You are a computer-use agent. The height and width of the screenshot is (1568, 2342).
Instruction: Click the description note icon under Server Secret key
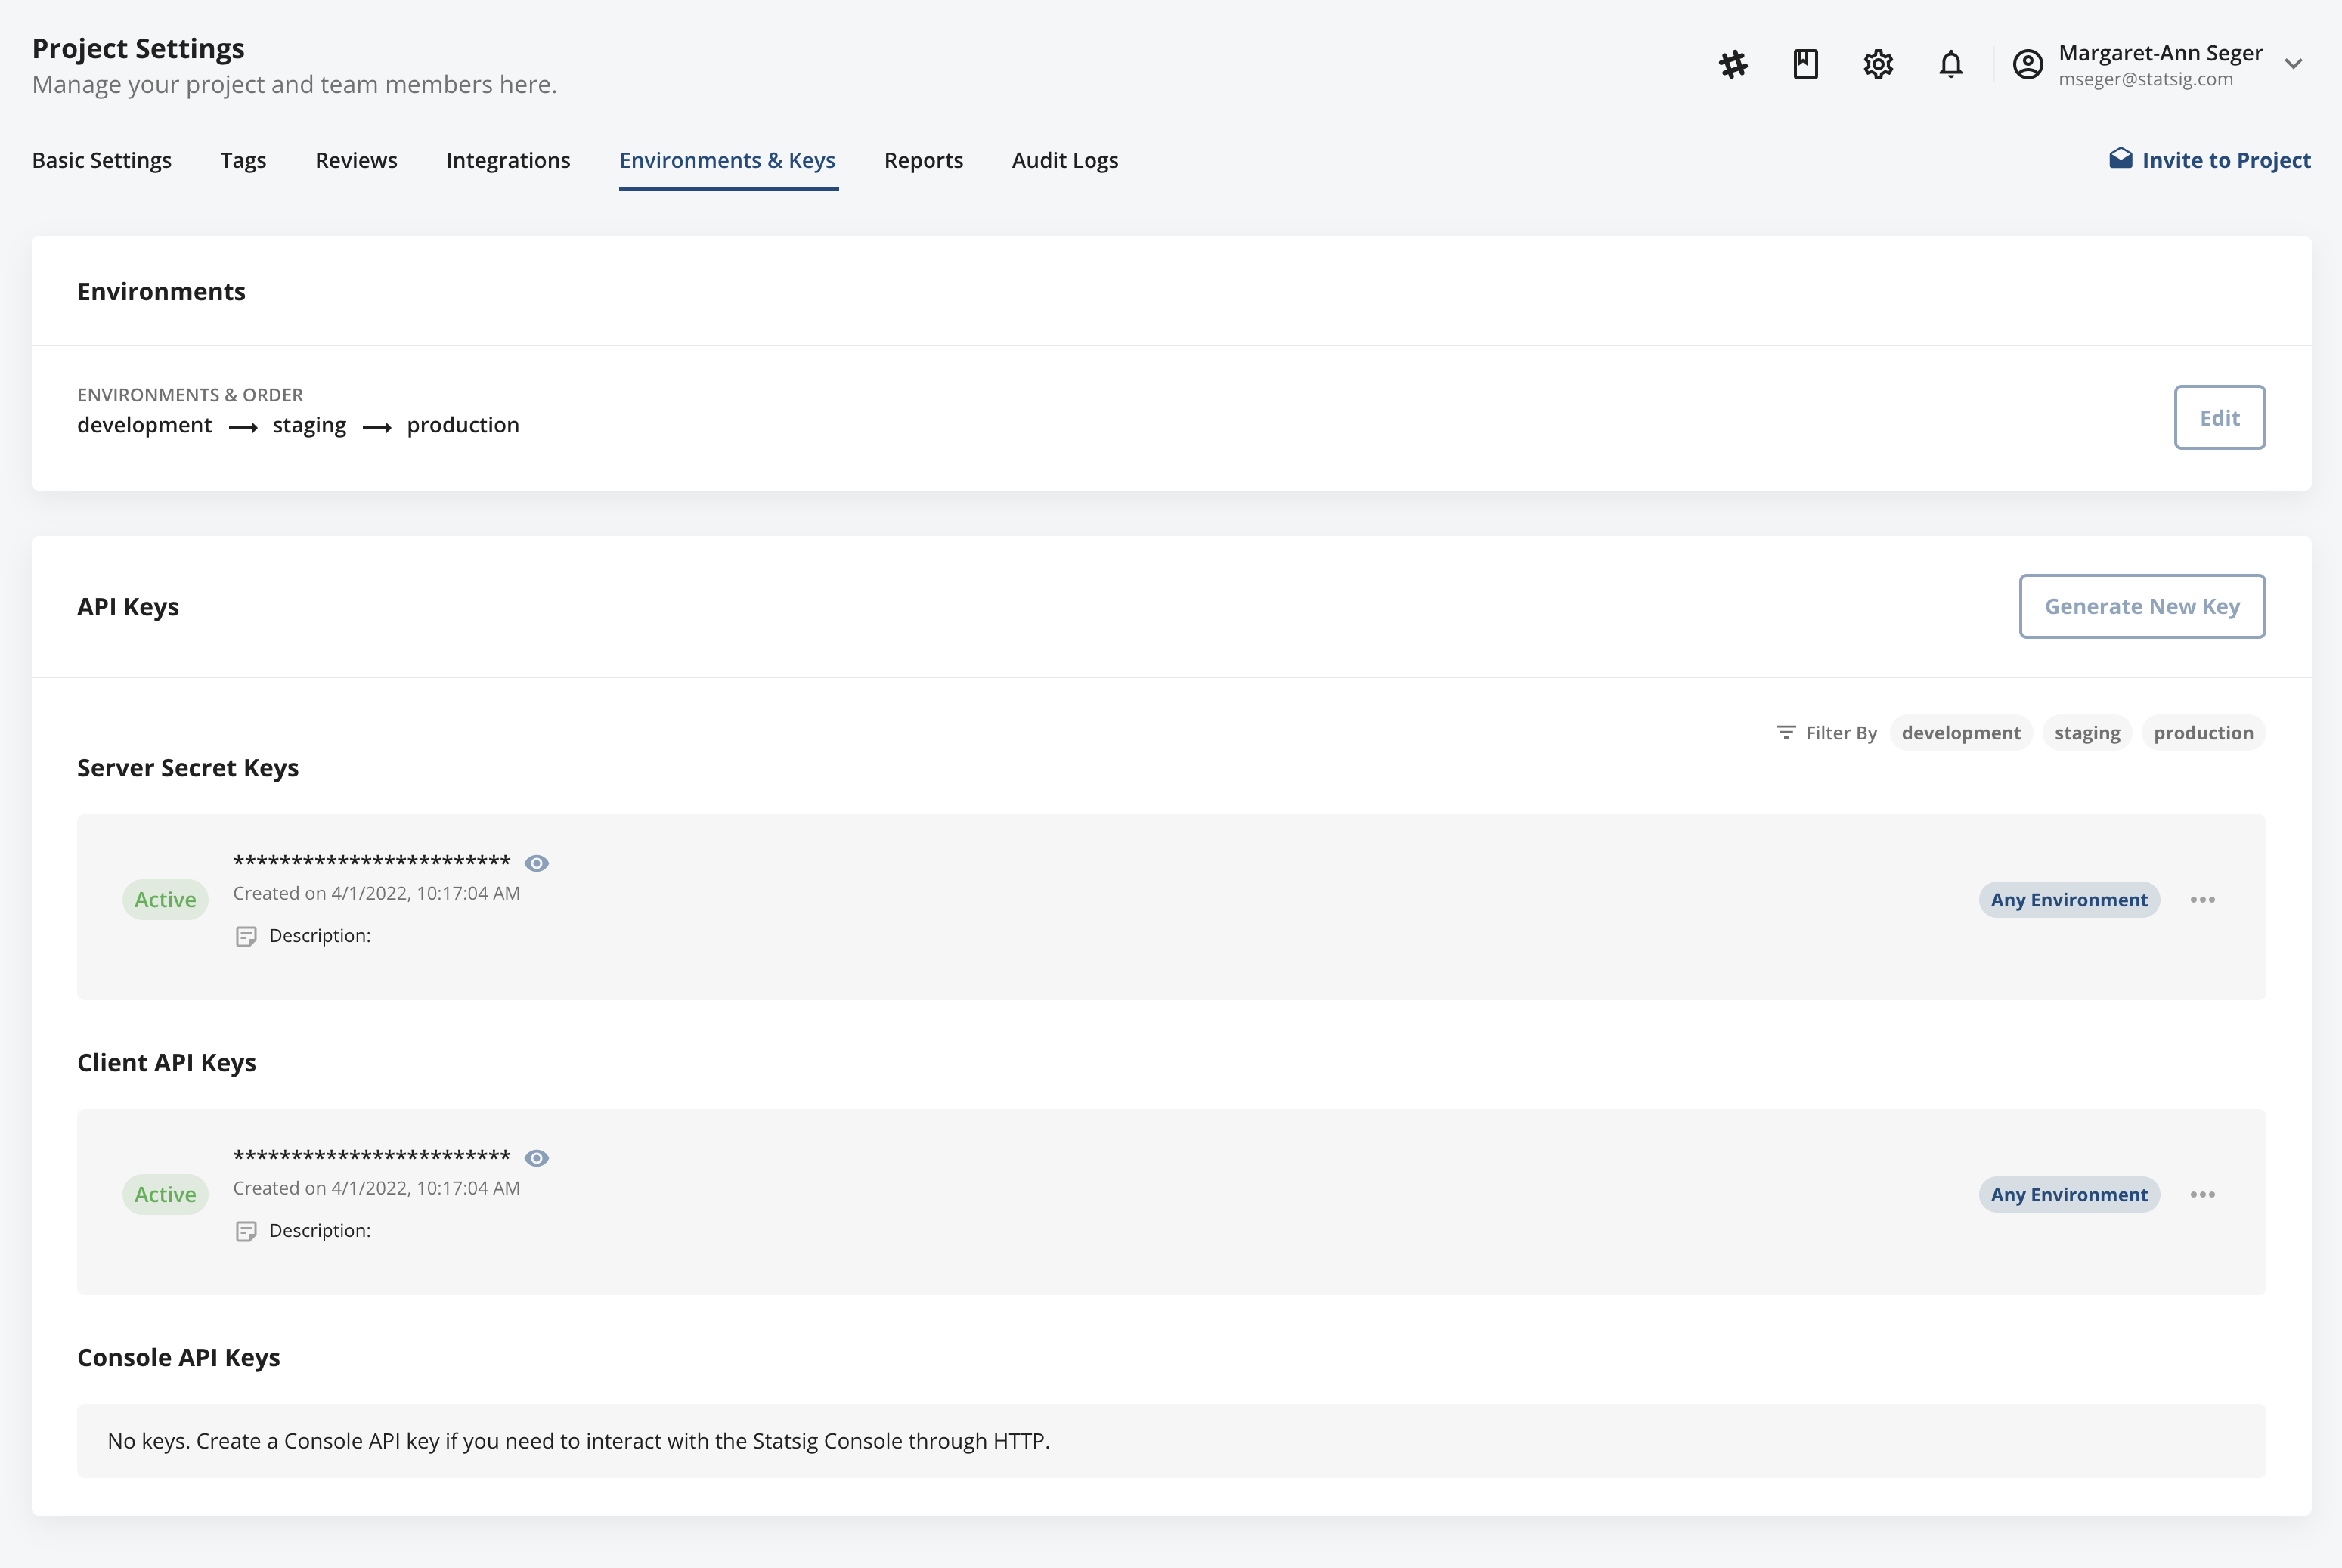pyautogui.click(x=246, y=936)
